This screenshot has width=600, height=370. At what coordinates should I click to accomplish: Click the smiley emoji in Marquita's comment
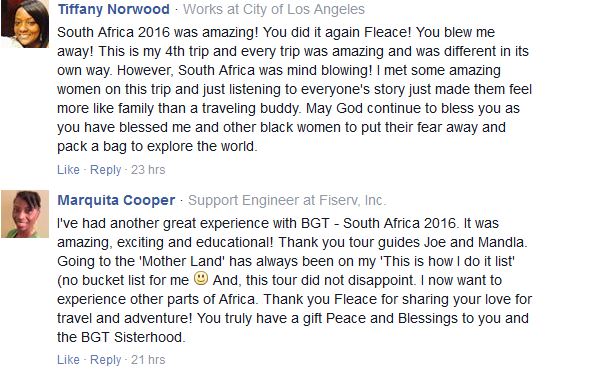coord(201,278)
